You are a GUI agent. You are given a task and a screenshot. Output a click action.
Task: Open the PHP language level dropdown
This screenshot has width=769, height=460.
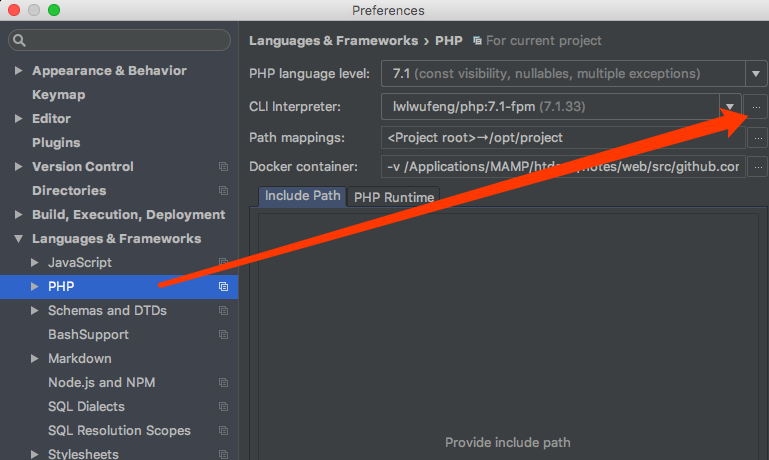[x=756, y=74]
